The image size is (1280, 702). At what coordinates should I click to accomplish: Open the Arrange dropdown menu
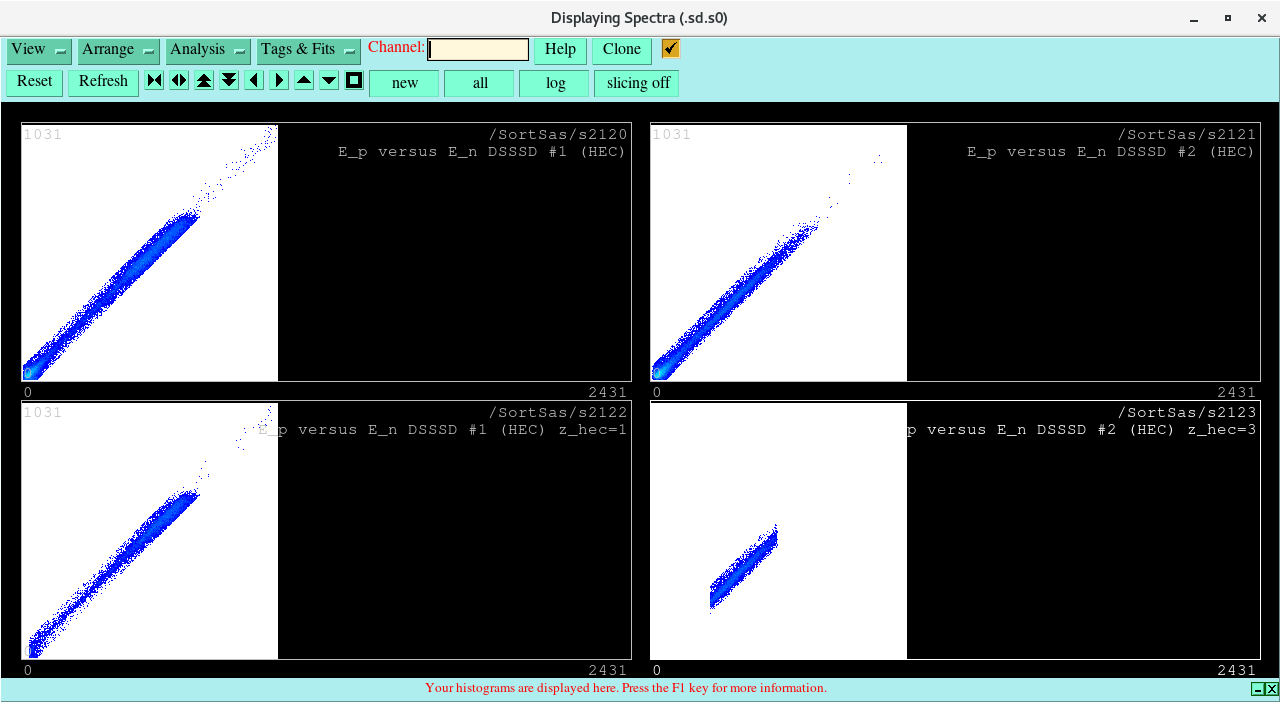(119, 50)
